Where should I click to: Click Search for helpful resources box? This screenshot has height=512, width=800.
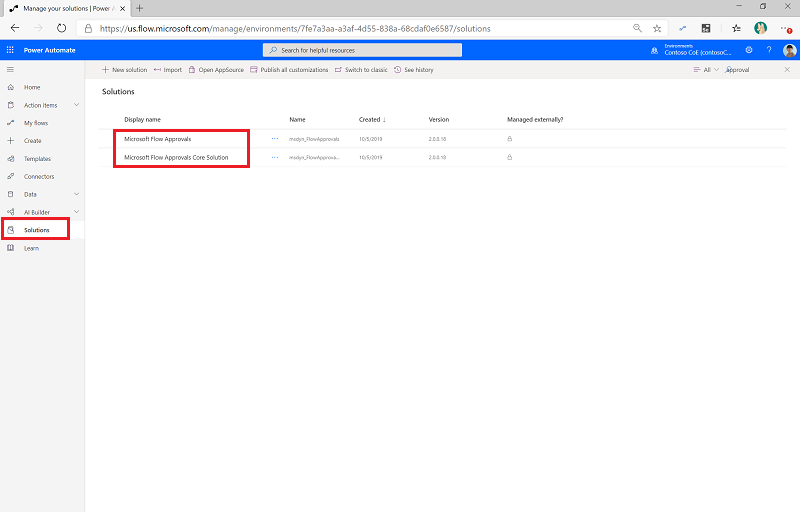[362, 50]
